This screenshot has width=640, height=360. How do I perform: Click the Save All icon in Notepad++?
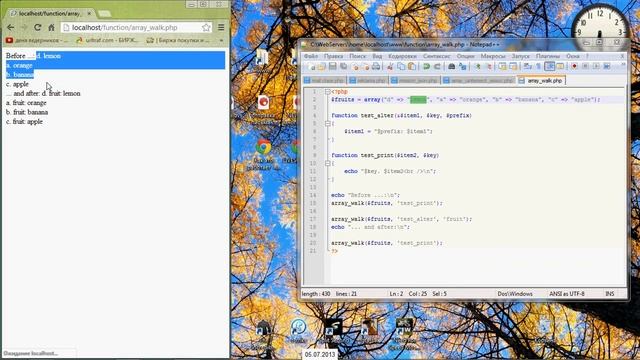tap(343, 67)
